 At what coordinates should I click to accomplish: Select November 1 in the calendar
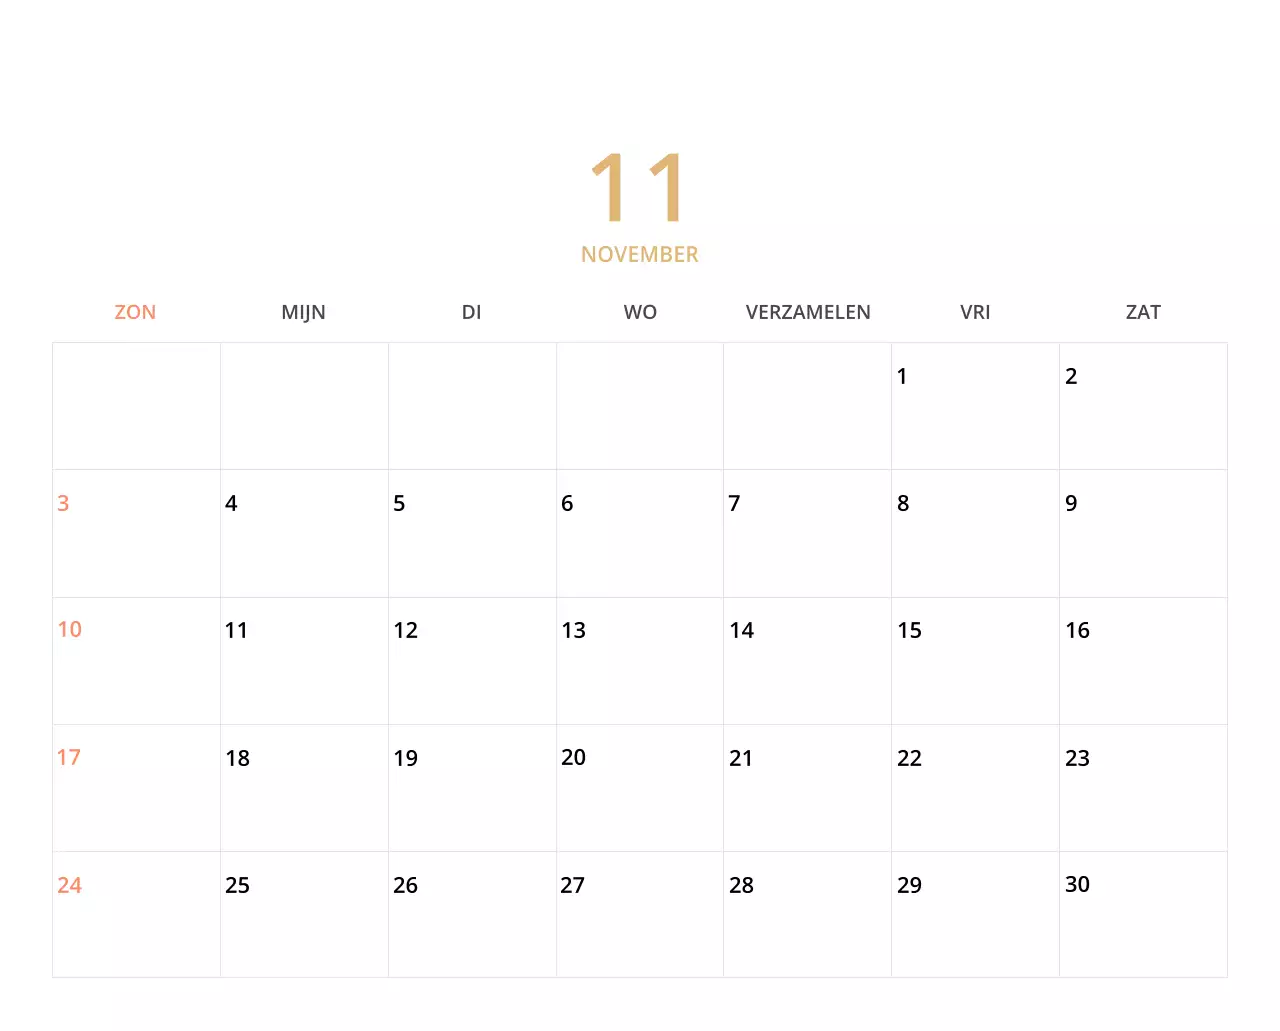(x=902, y=376)
